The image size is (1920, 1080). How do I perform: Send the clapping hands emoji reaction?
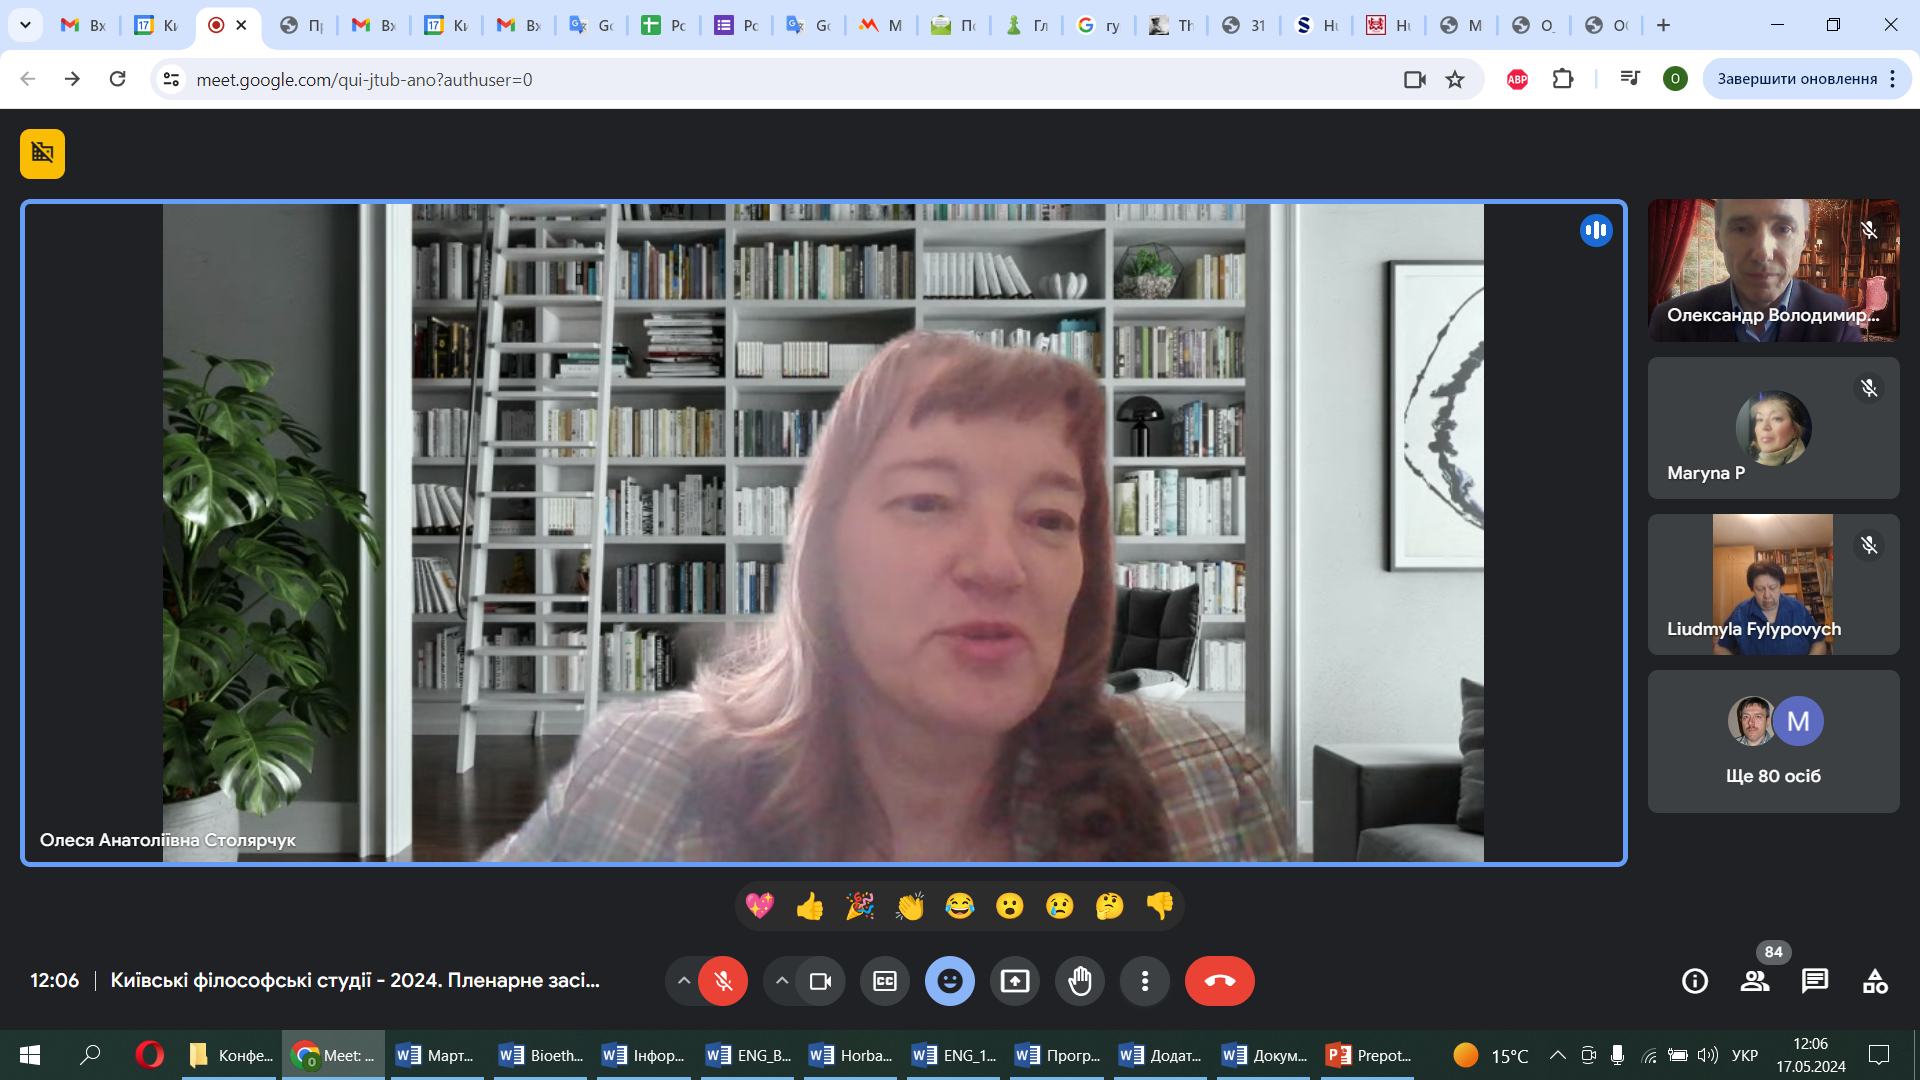[910, 906]
